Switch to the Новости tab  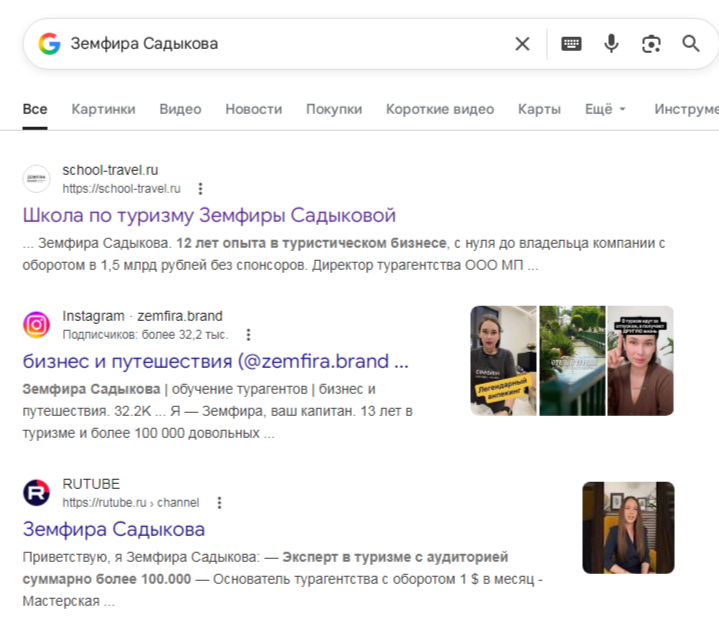click(x=253, y=109)
